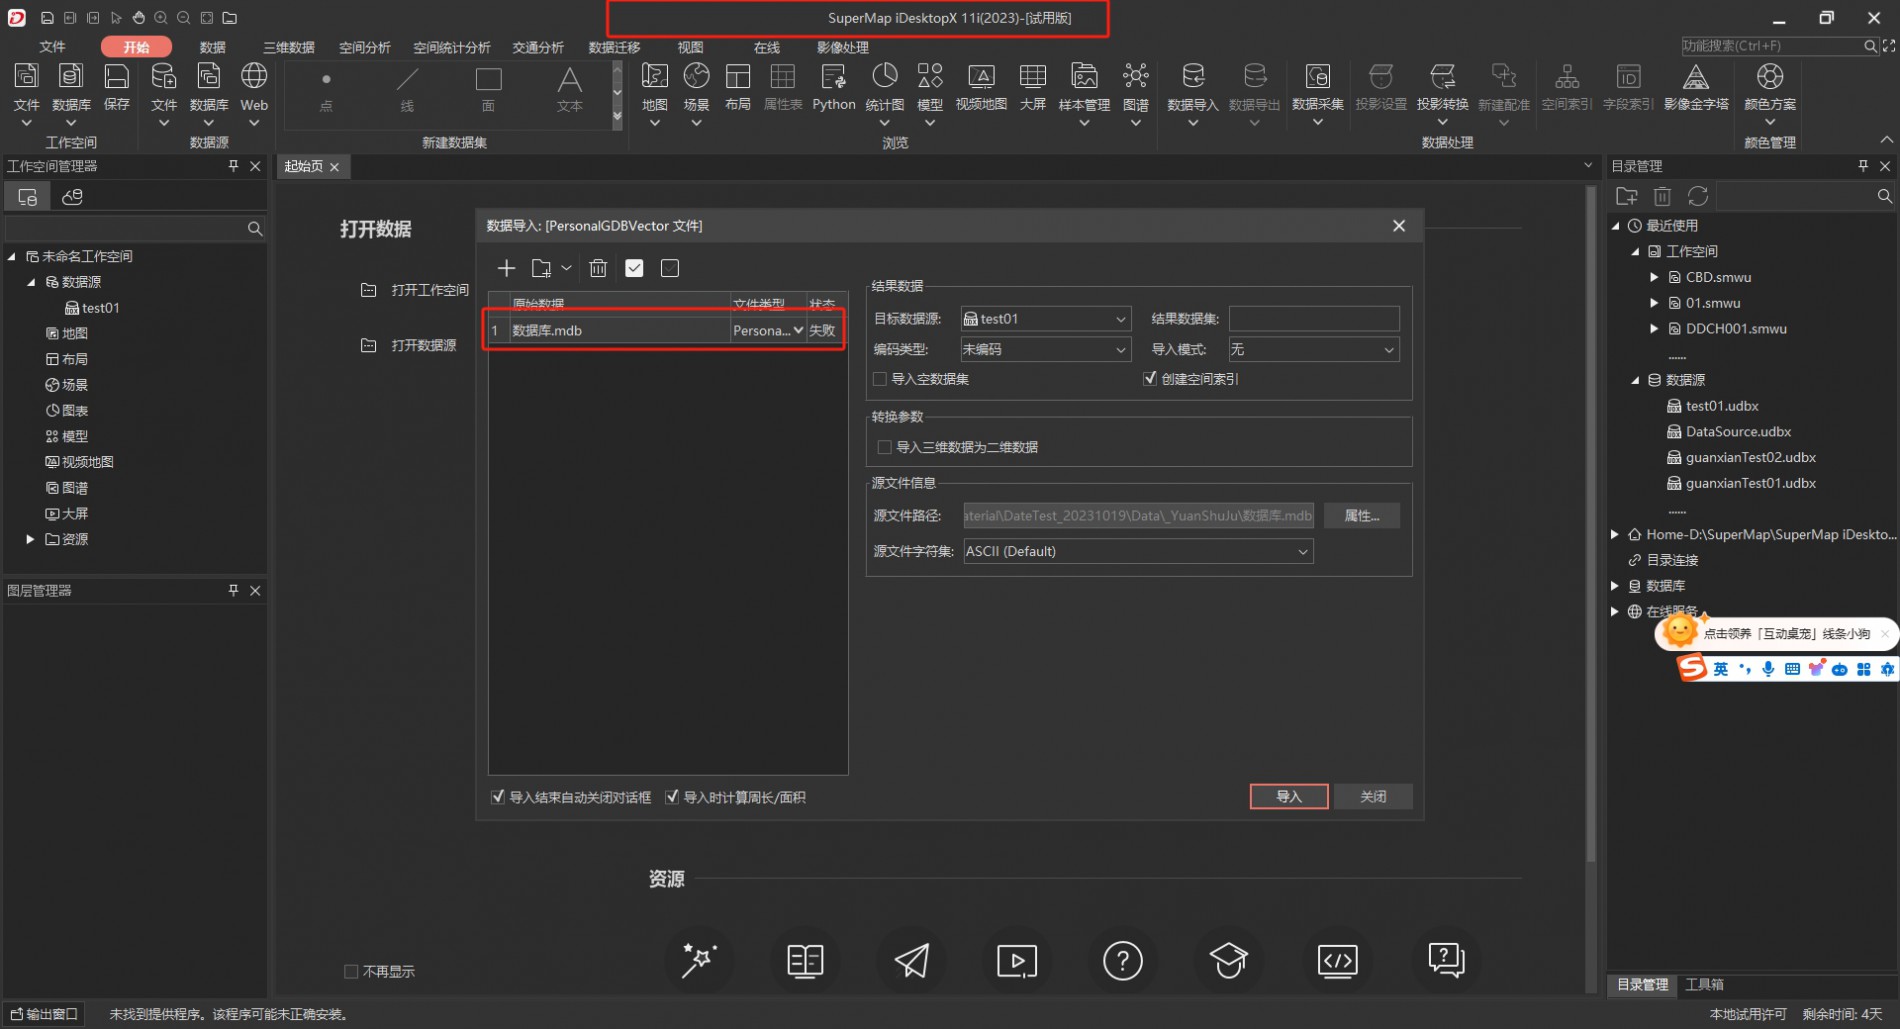Click 打开工作空间 link
This screenshot has width=1900, height=1029.
[430, 290]
